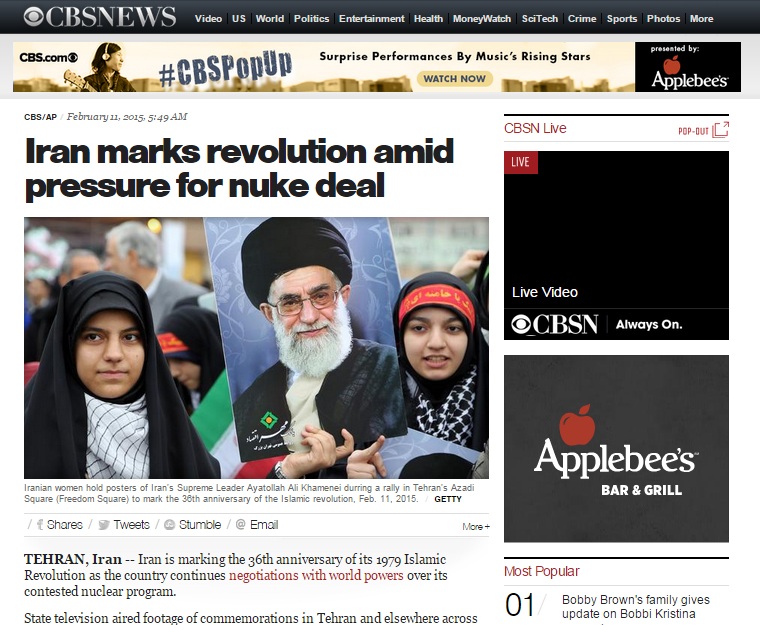This screenshot has width=760, height=625.
Task: Open the CBSN Live pop-out icon
Action: pyautogui.click(x=720, y=129)
